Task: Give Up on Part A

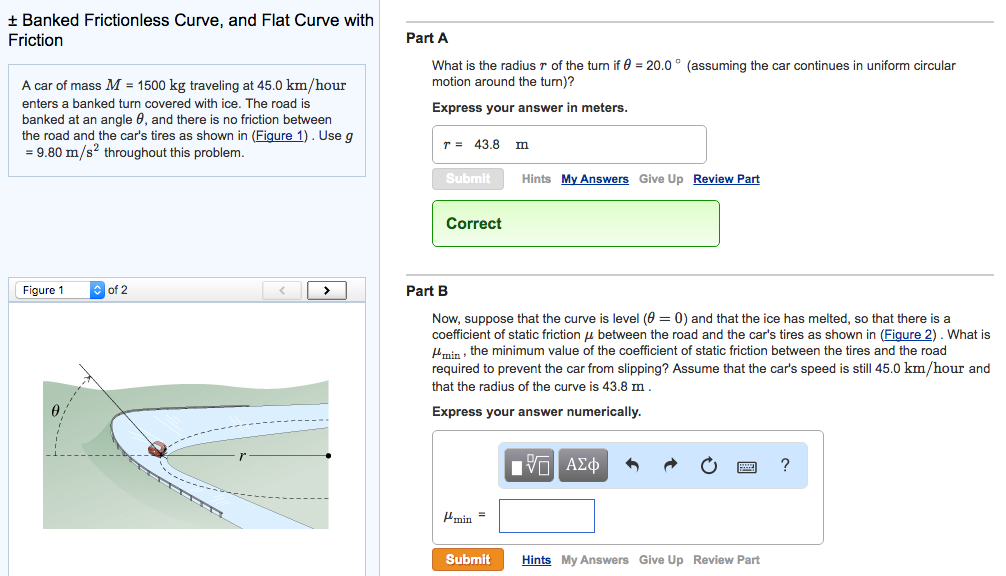Action: click(661, 178)
